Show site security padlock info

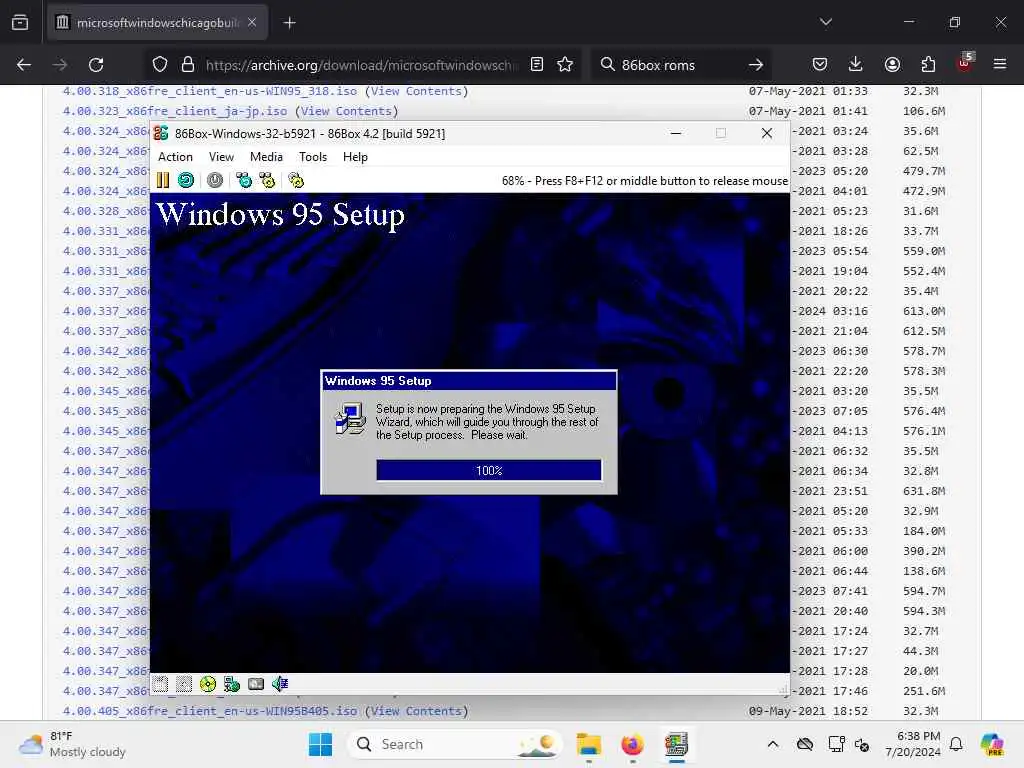pos(188,65)
